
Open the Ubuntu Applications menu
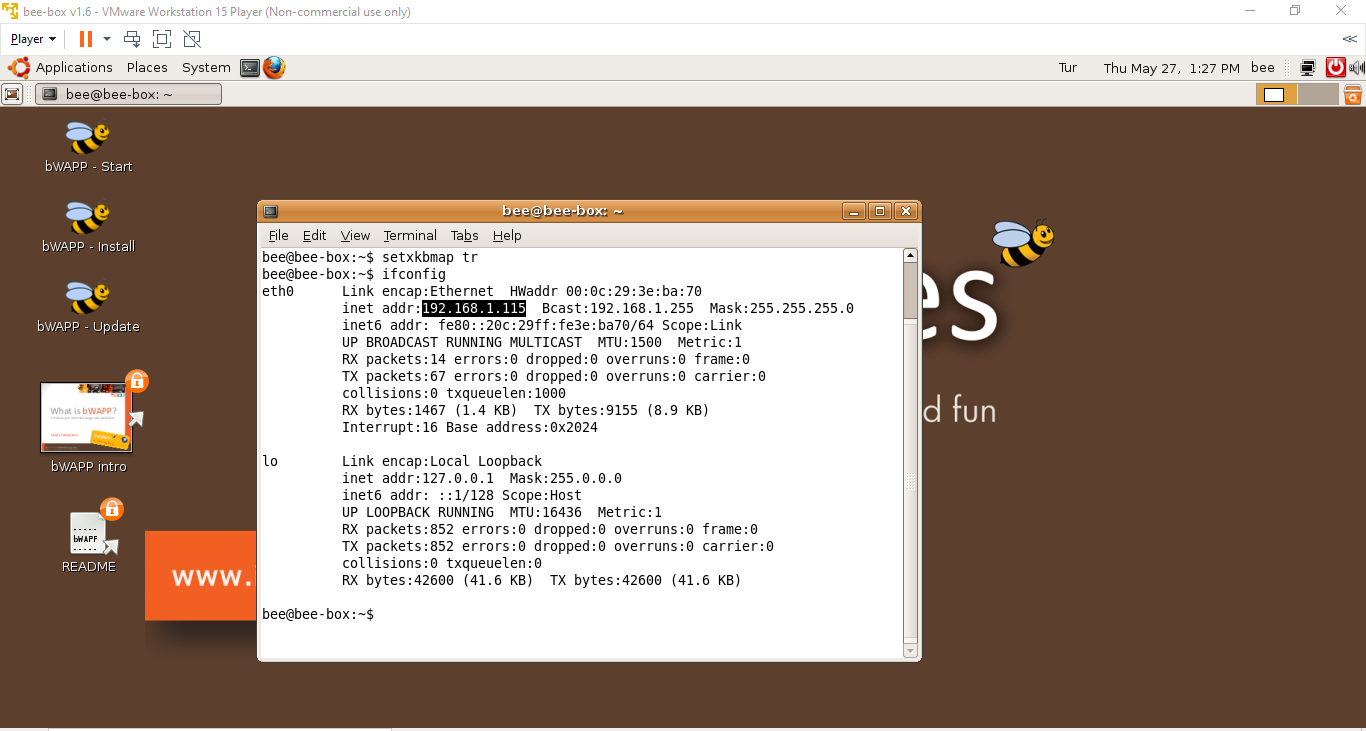[x=74, y=67]
